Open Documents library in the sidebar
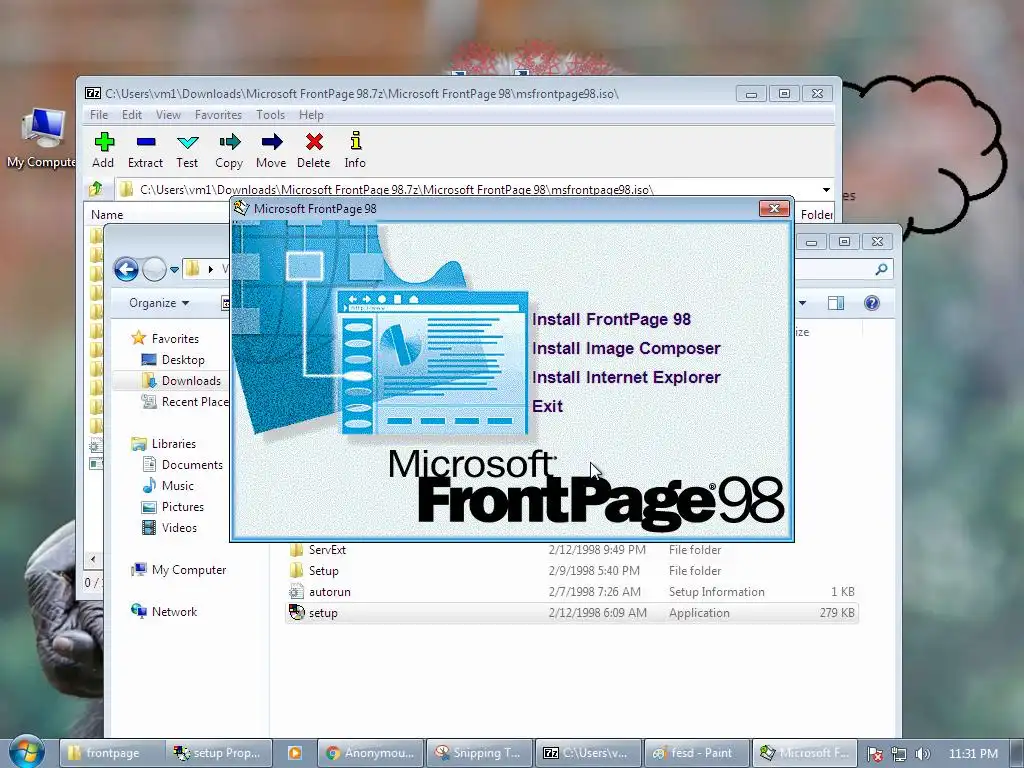1024x768 pixels. tap(183, 464)
